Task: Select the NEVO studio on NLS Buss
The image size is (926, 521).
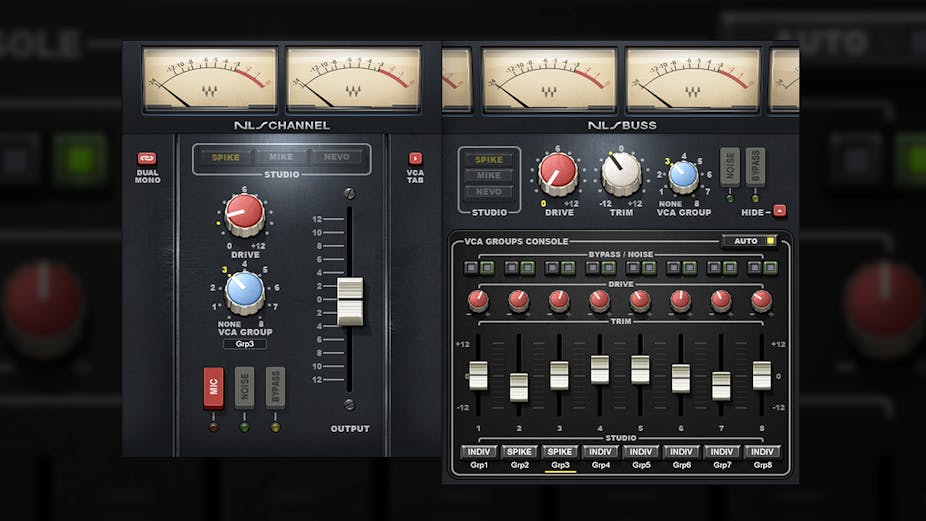Action: [x=489, y=192]
